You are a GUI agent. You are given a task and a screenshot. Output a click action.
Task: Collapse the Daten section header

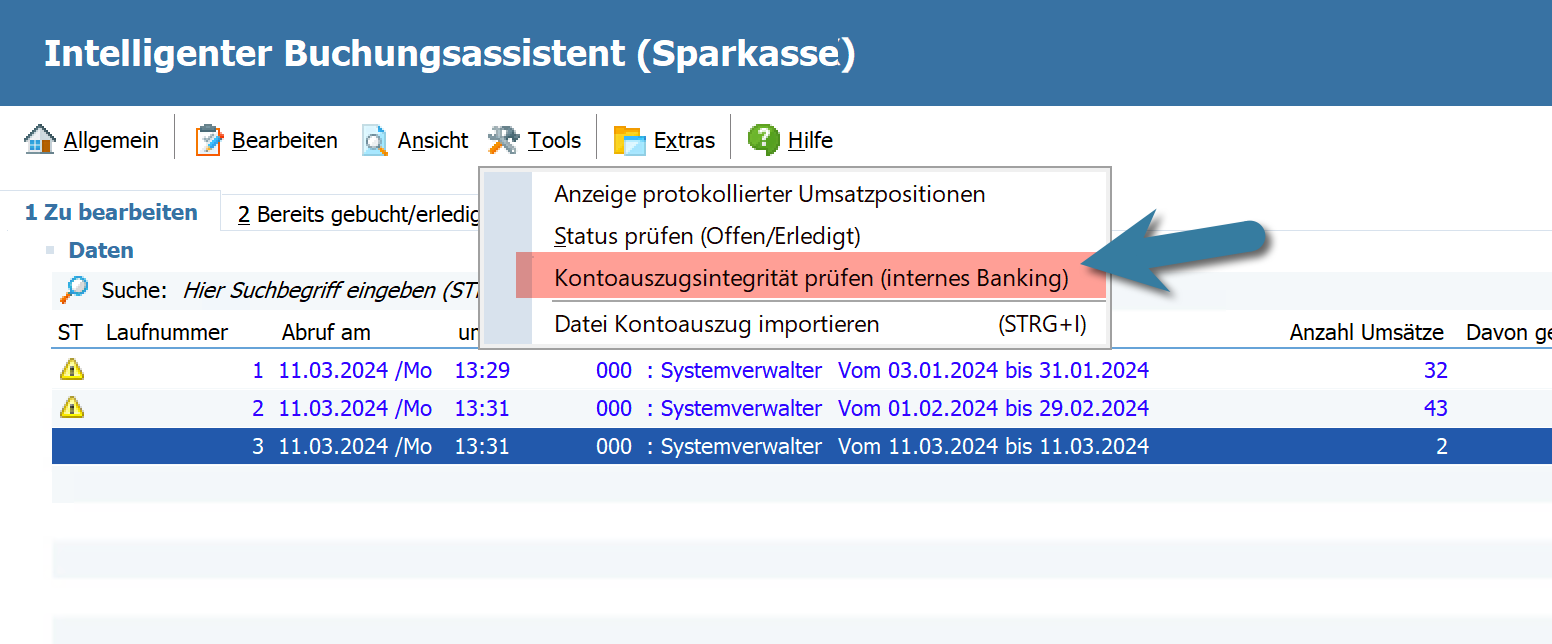click(x=100, y=250)
